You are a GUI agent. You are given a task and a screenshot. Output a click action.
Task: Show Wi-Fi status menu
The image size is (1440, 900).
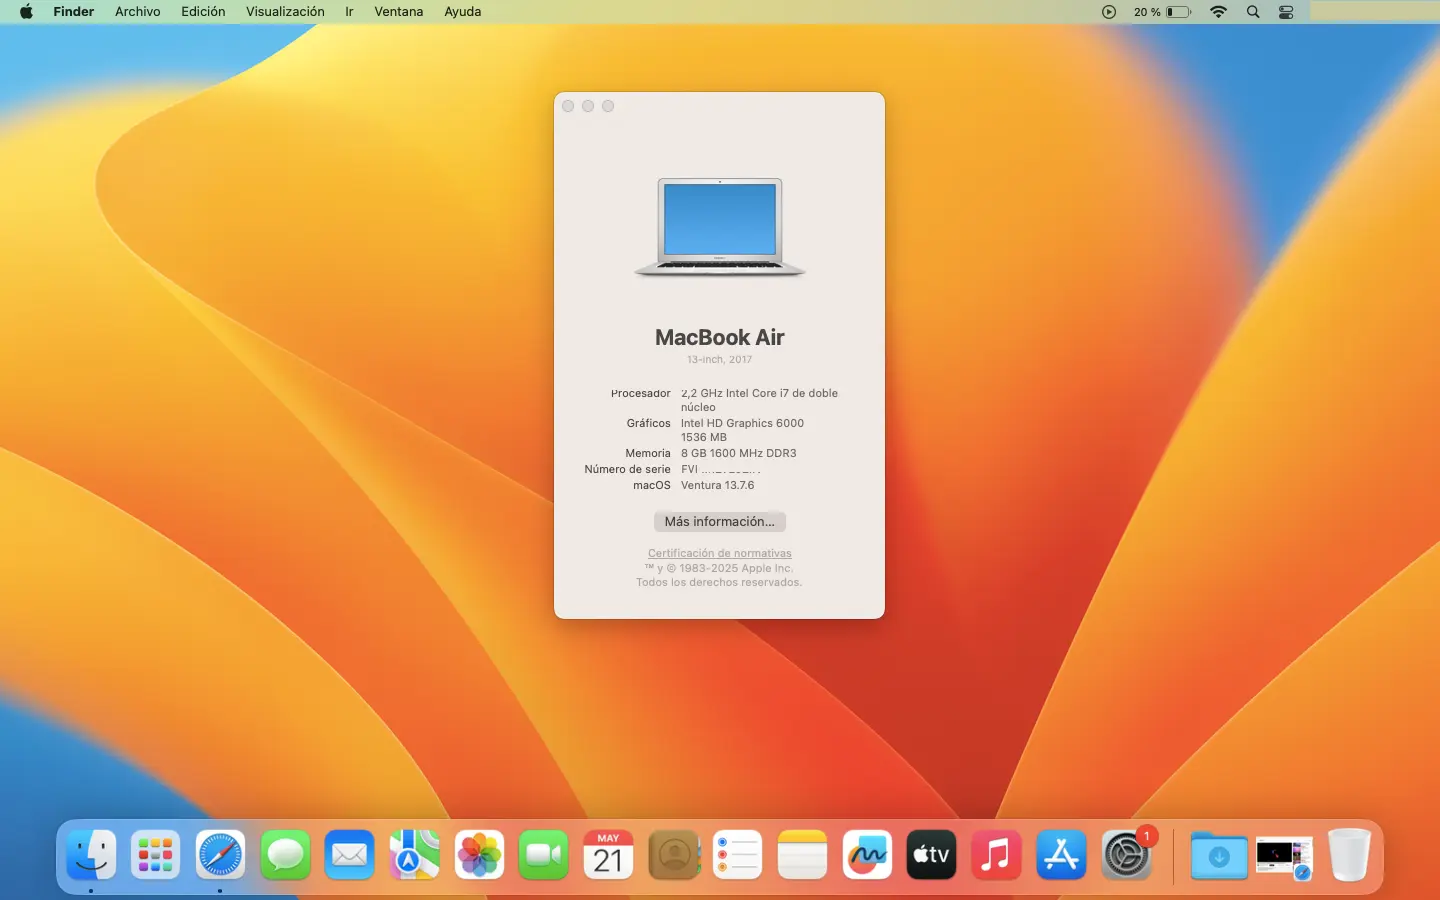pyautogui.click(x=1218, y=12)
